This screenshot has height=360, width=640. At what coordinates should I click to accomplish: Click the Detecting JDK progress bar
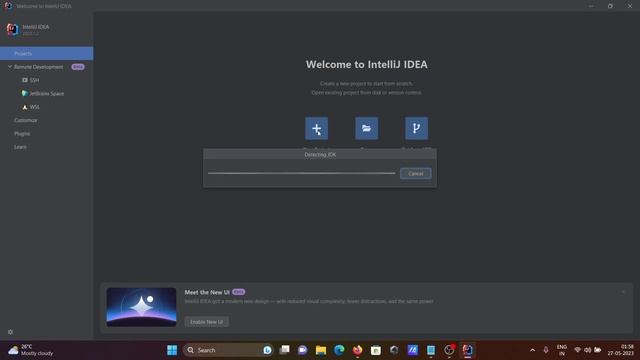coord(302,173)
